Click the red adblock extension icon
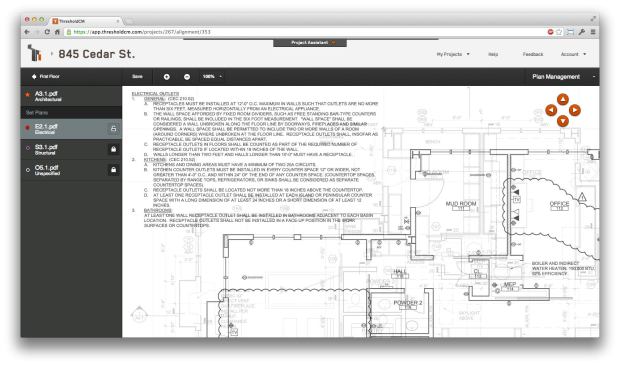620x366 pixels. (x=550, y=32)
